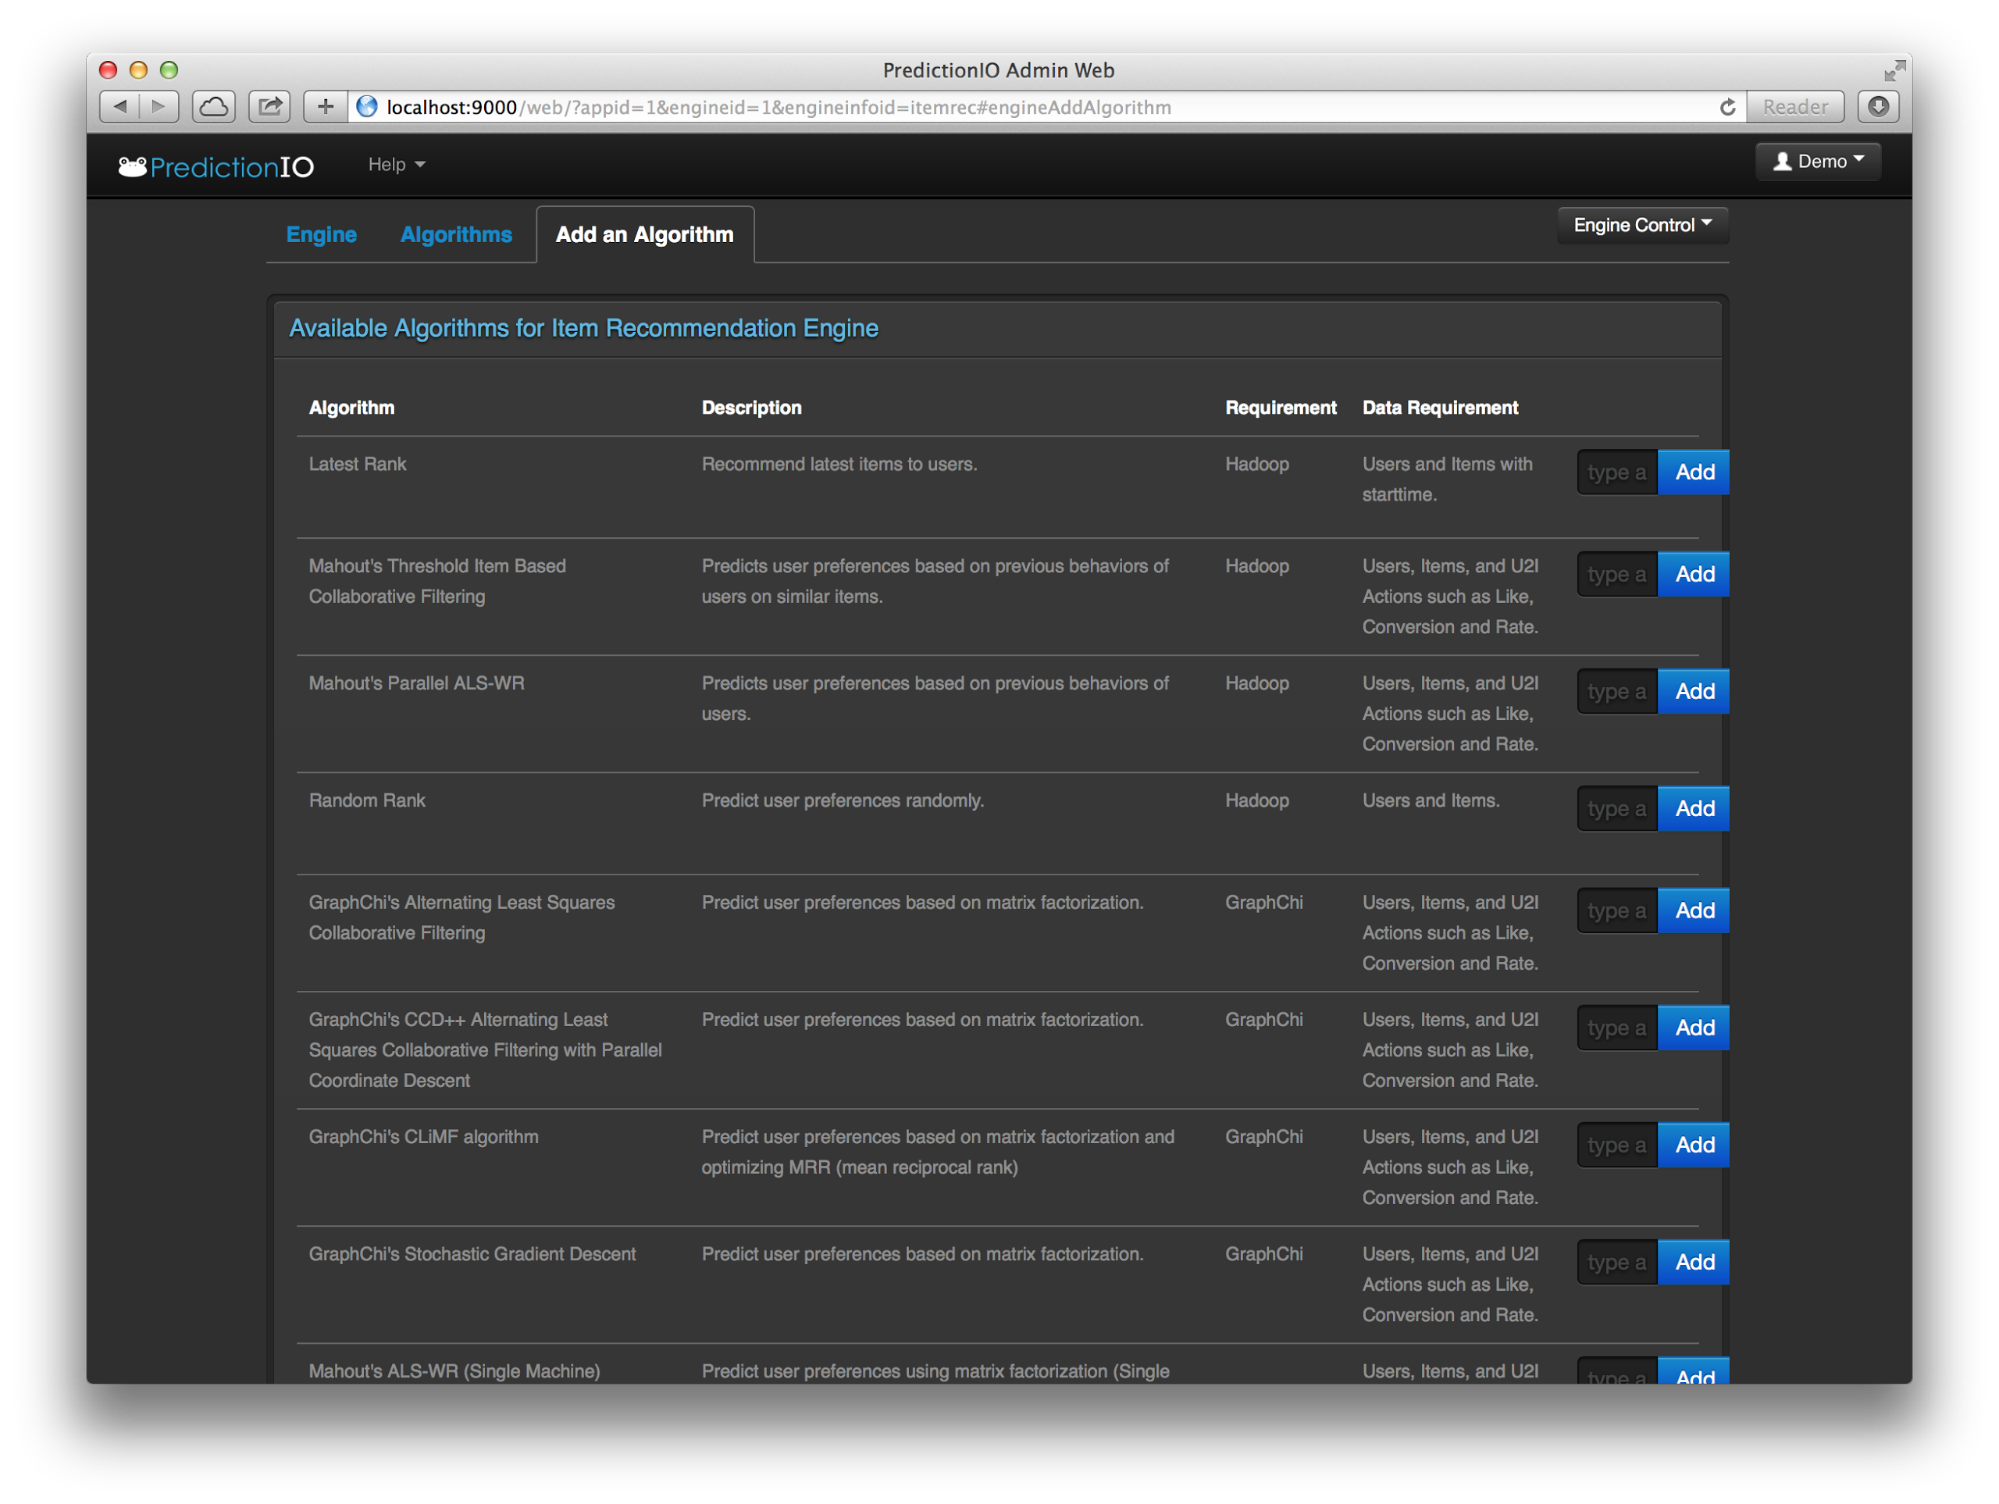This screenshot has width=1999, height=1504.
Task: Switch to the Algorithms tab
Action: pyautogui.click(x=456, y=235)
